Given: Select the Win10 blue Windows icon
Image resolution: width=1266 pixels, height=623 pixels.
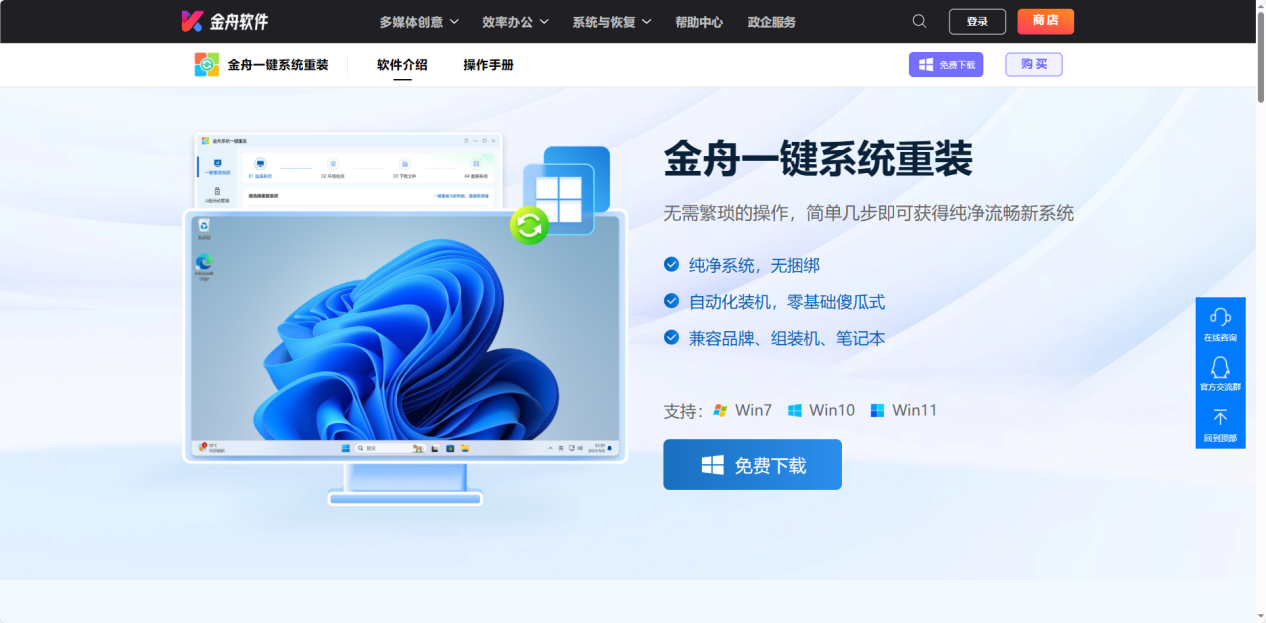Looking at the screenshot, I should [795, 409].
